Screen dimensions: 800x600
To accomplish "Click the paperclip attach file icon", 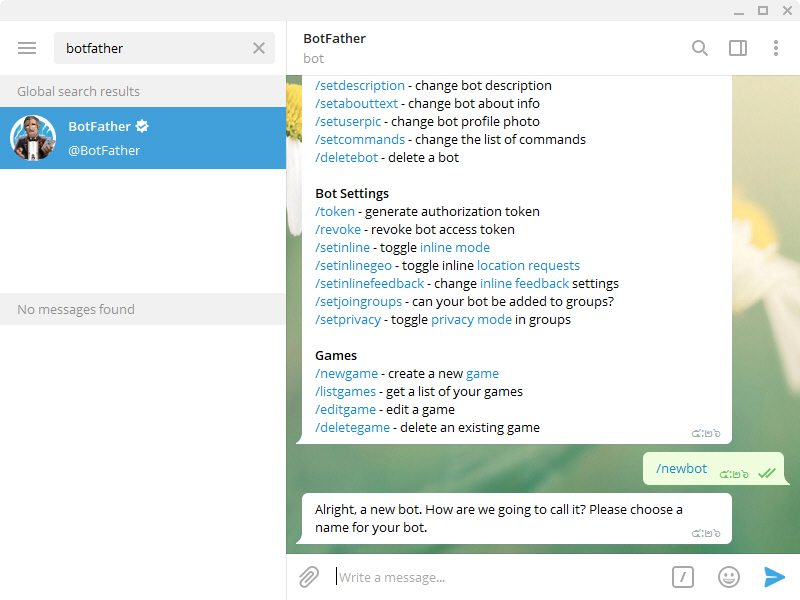I will [309, 577].
